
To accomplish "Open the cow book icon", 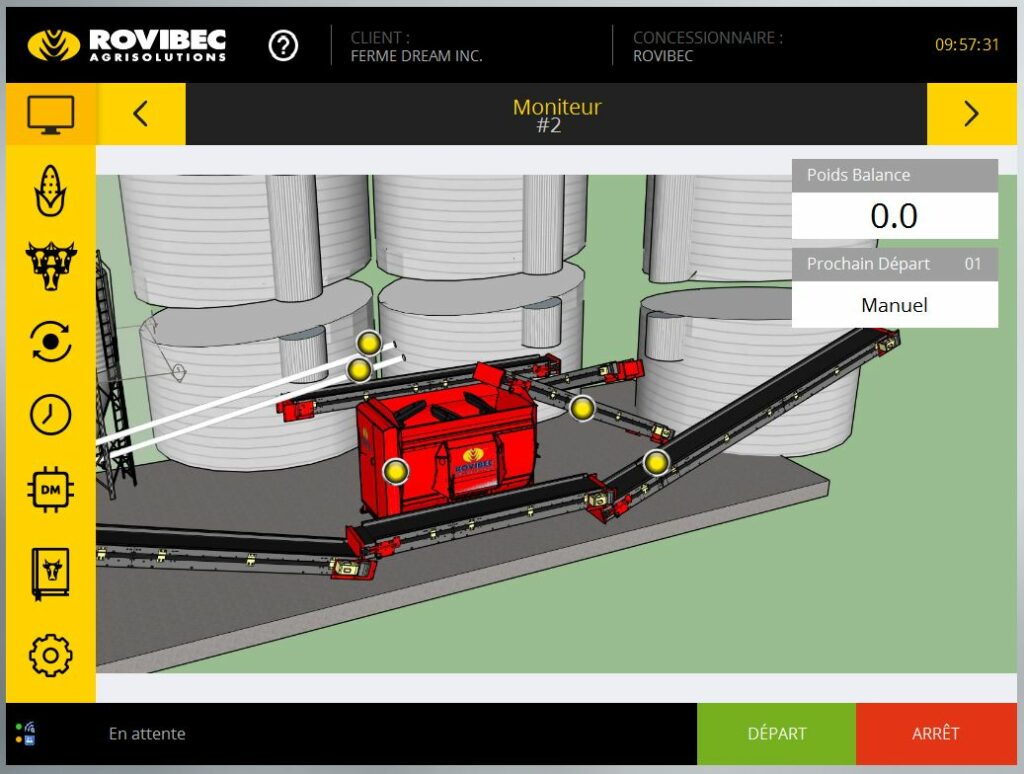I will point(50,573).
